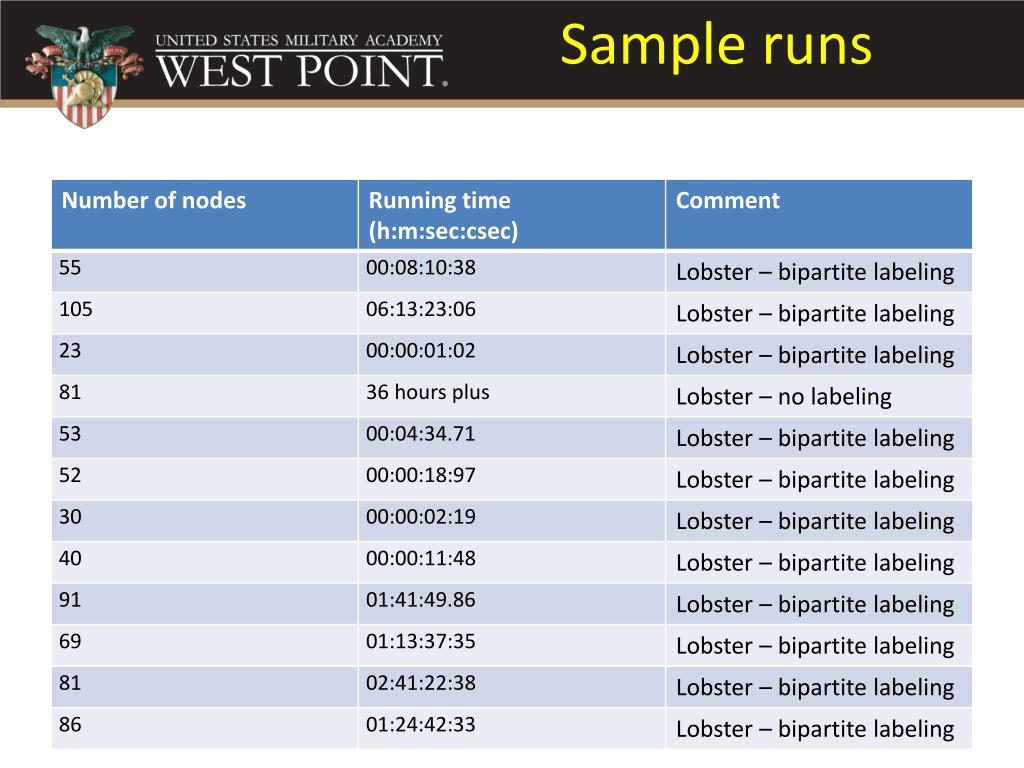
Task: Select the 'Number of nodes' column header
Action: (205, 215)
